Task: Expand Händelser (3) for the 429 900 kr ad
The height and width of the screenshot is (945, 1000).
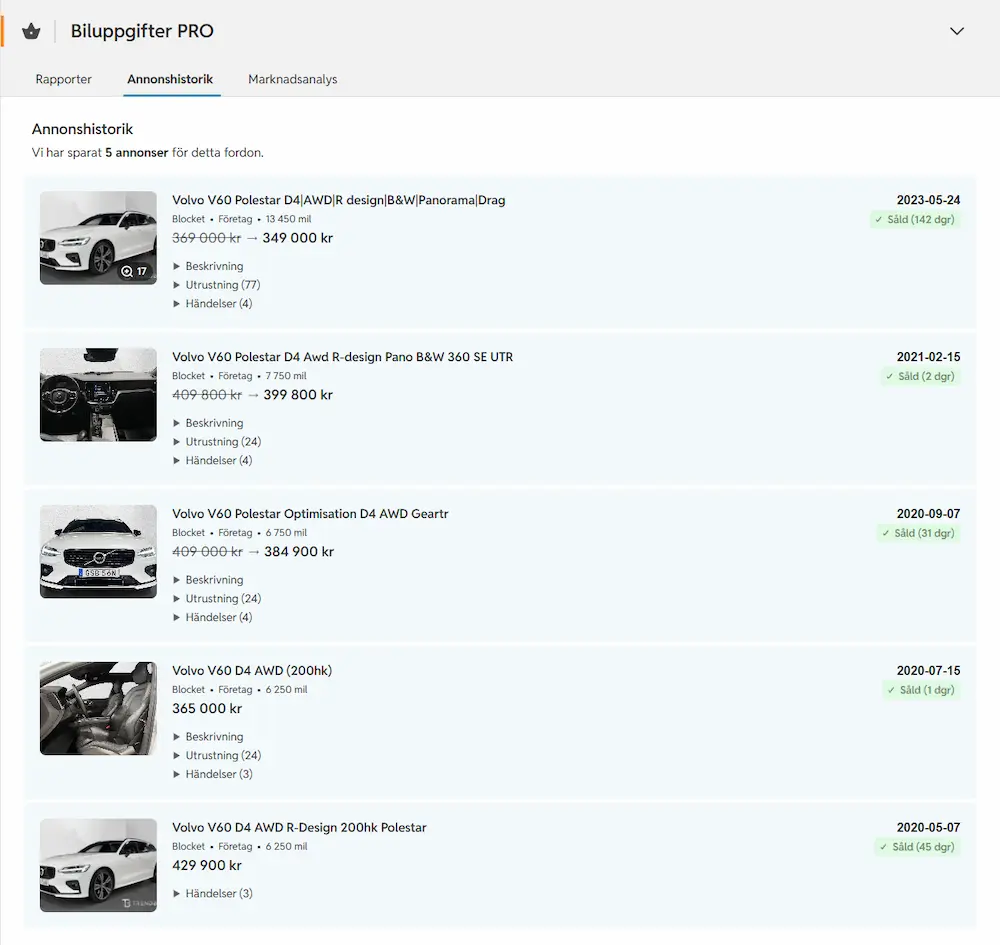Action: (x=213, y=893)
